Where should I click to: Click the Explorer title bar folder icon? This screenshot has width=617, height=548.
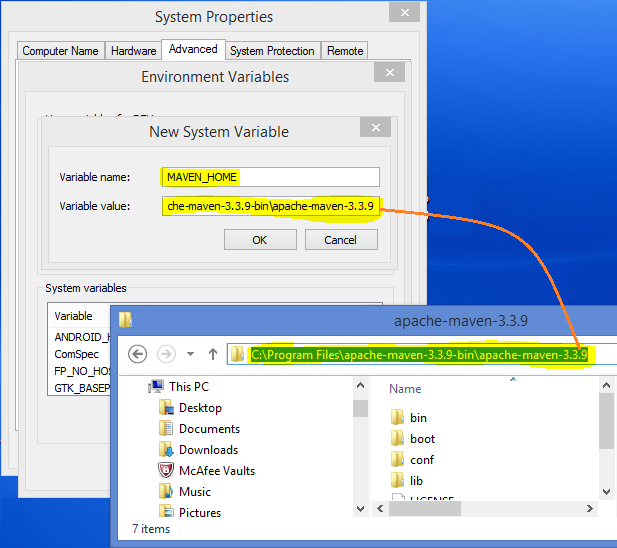point(126,320)
